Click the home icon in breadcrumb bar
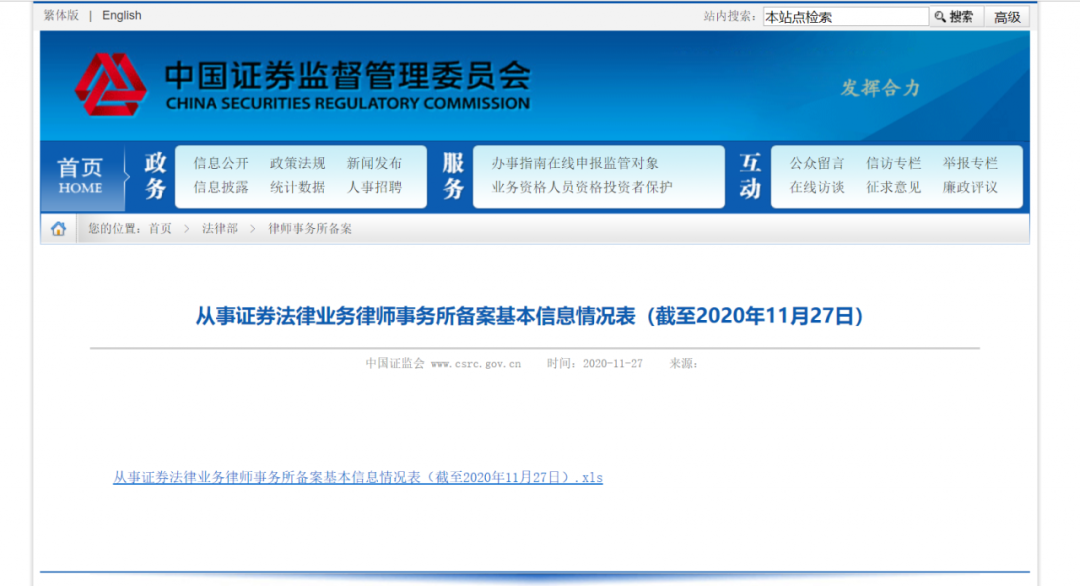 (58, 229)
